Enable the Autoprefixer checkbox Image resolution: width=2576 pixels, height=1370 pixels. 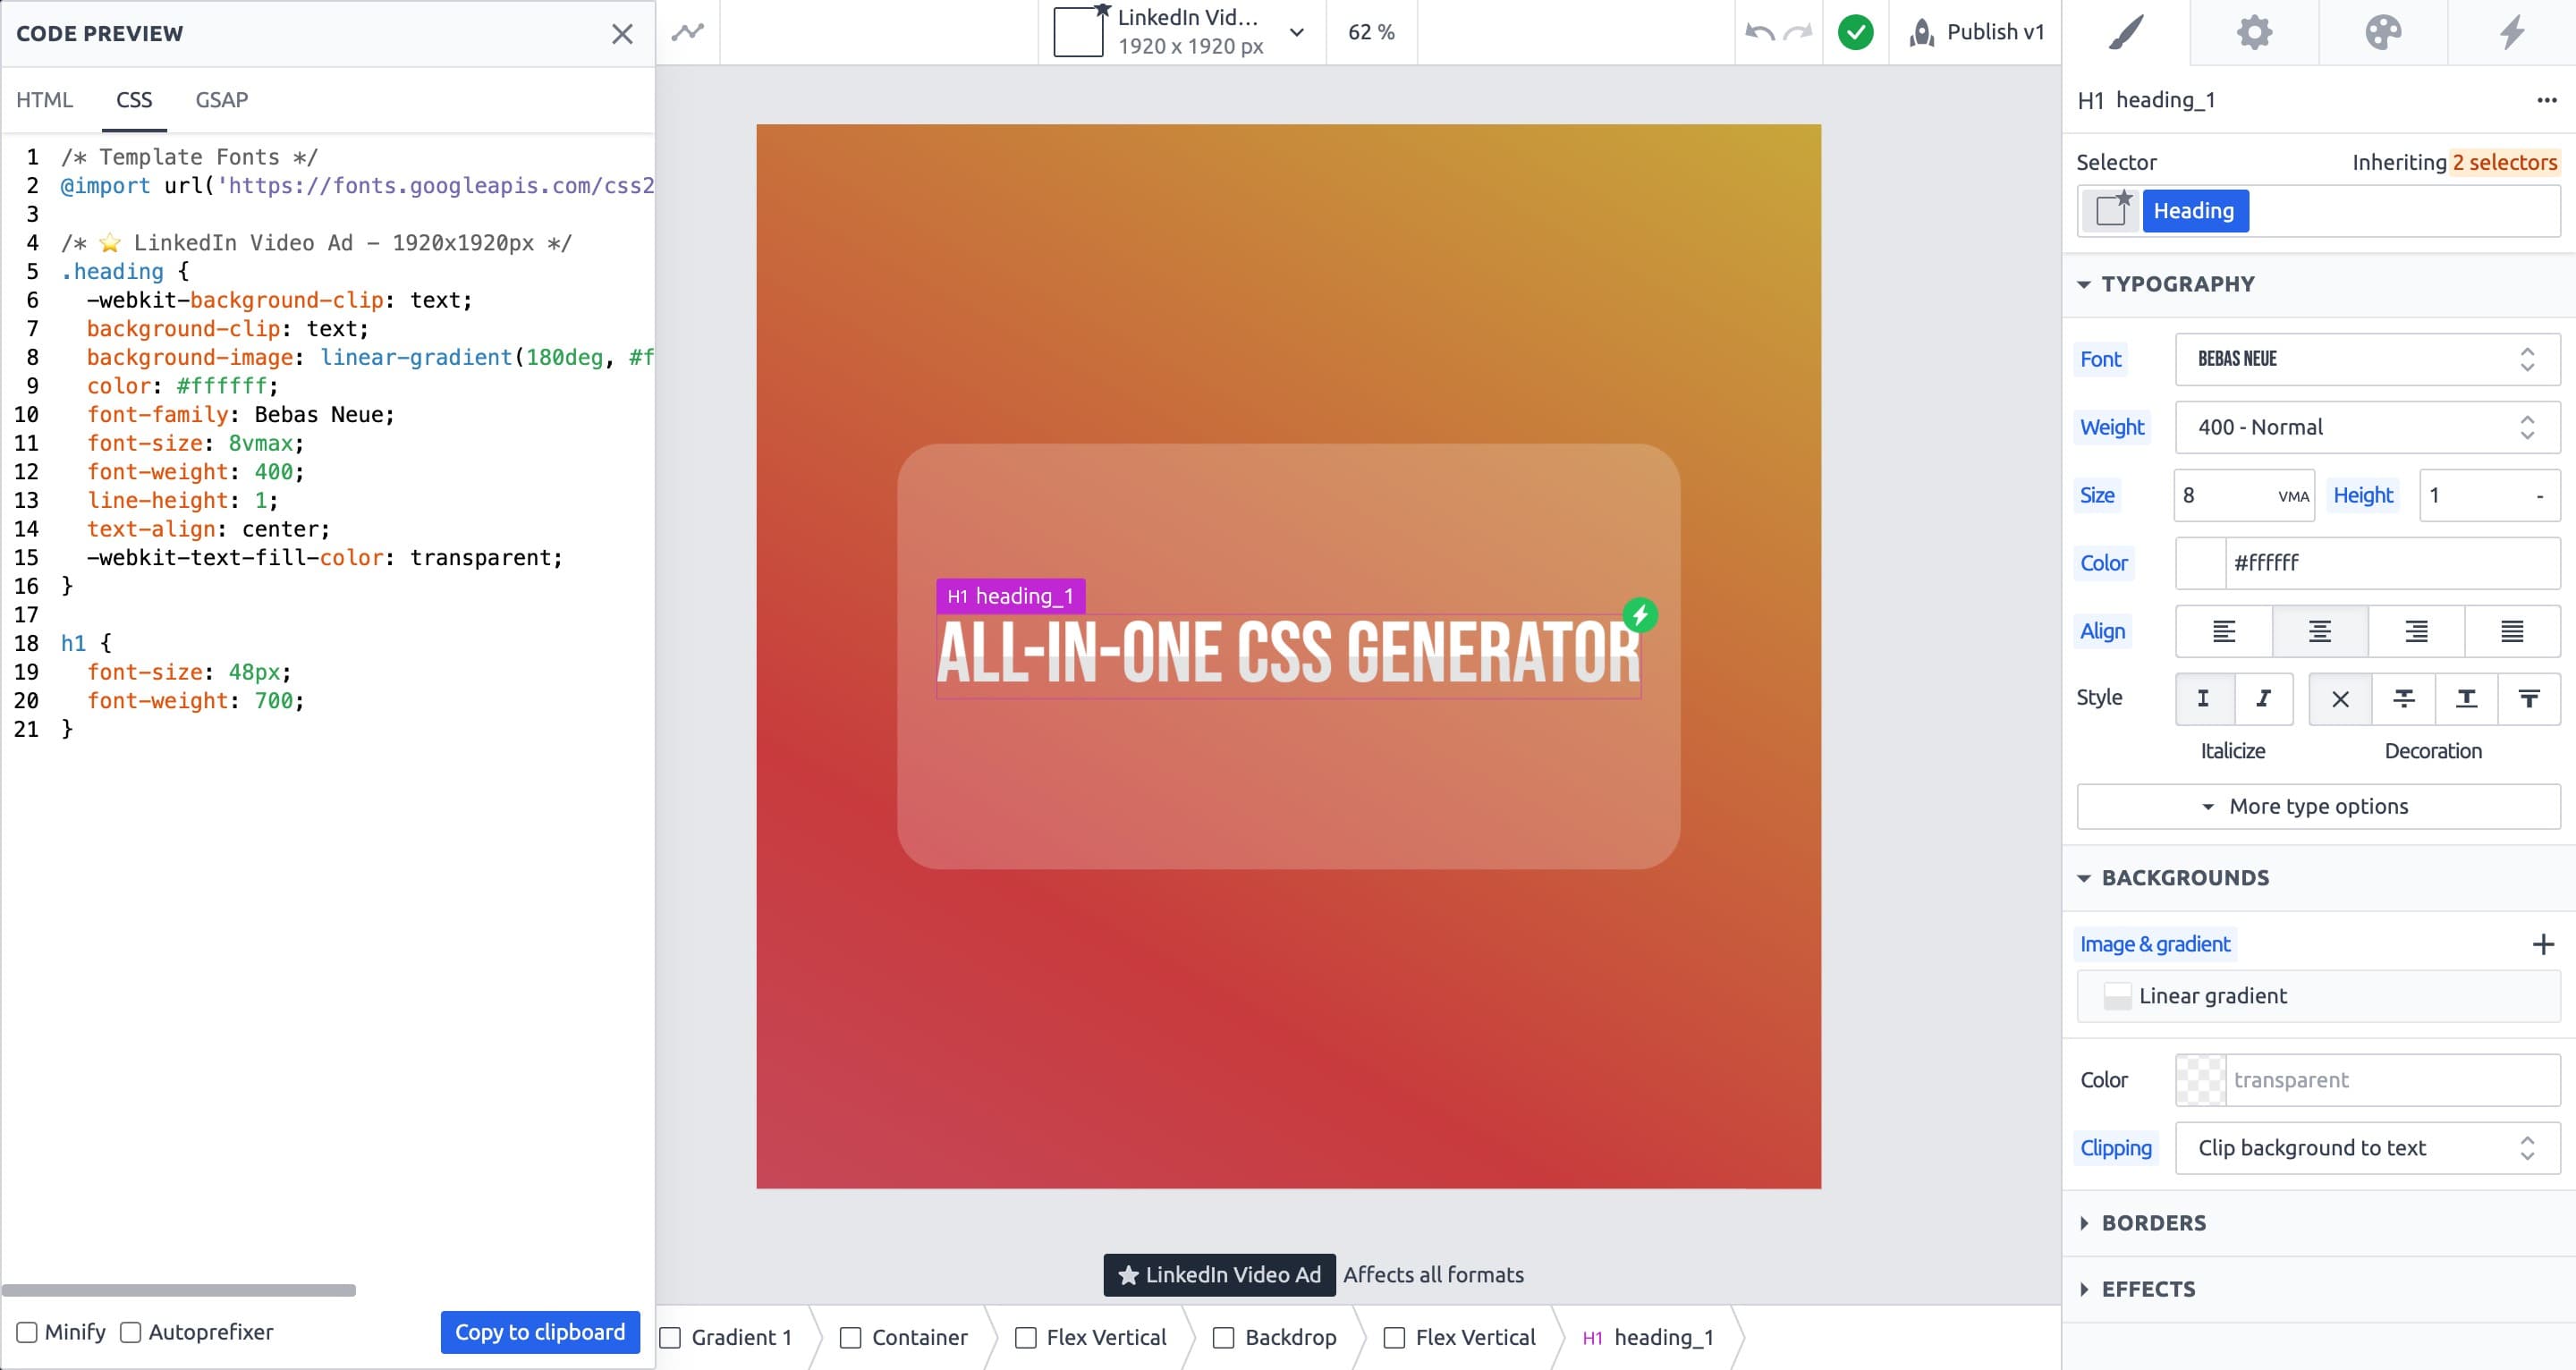click(133, 1331)
